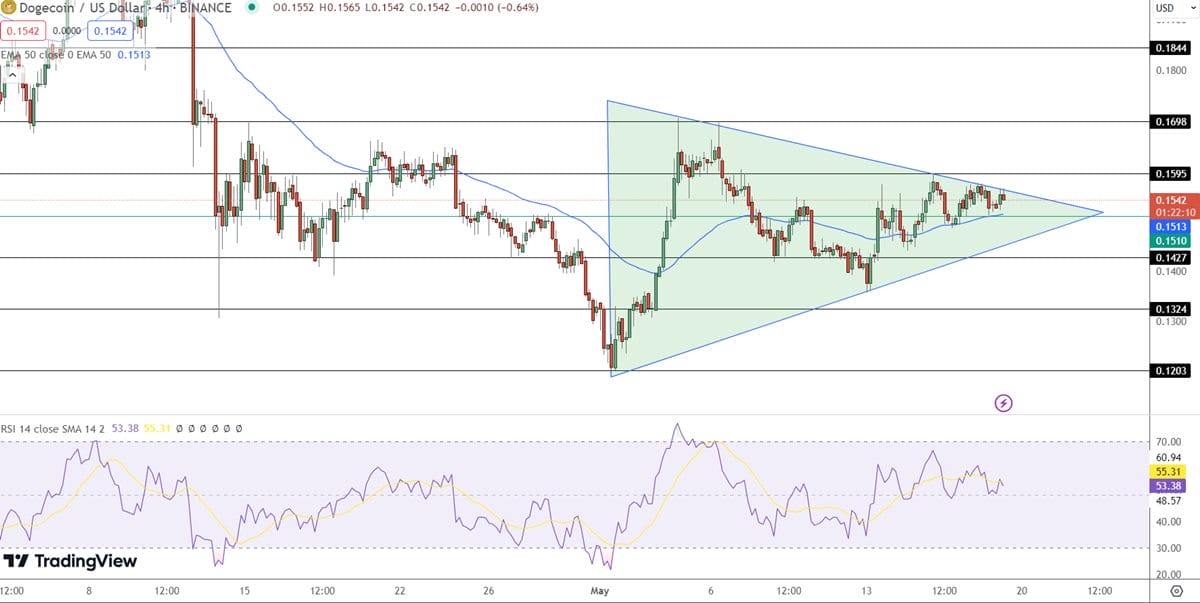Click the 0.1203 price level label

point(1172,370)
